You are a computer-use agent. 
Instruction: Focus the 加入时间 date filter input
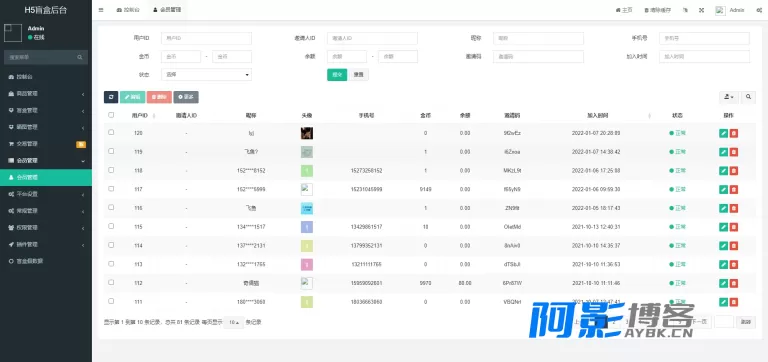click(x=704, y=56)
